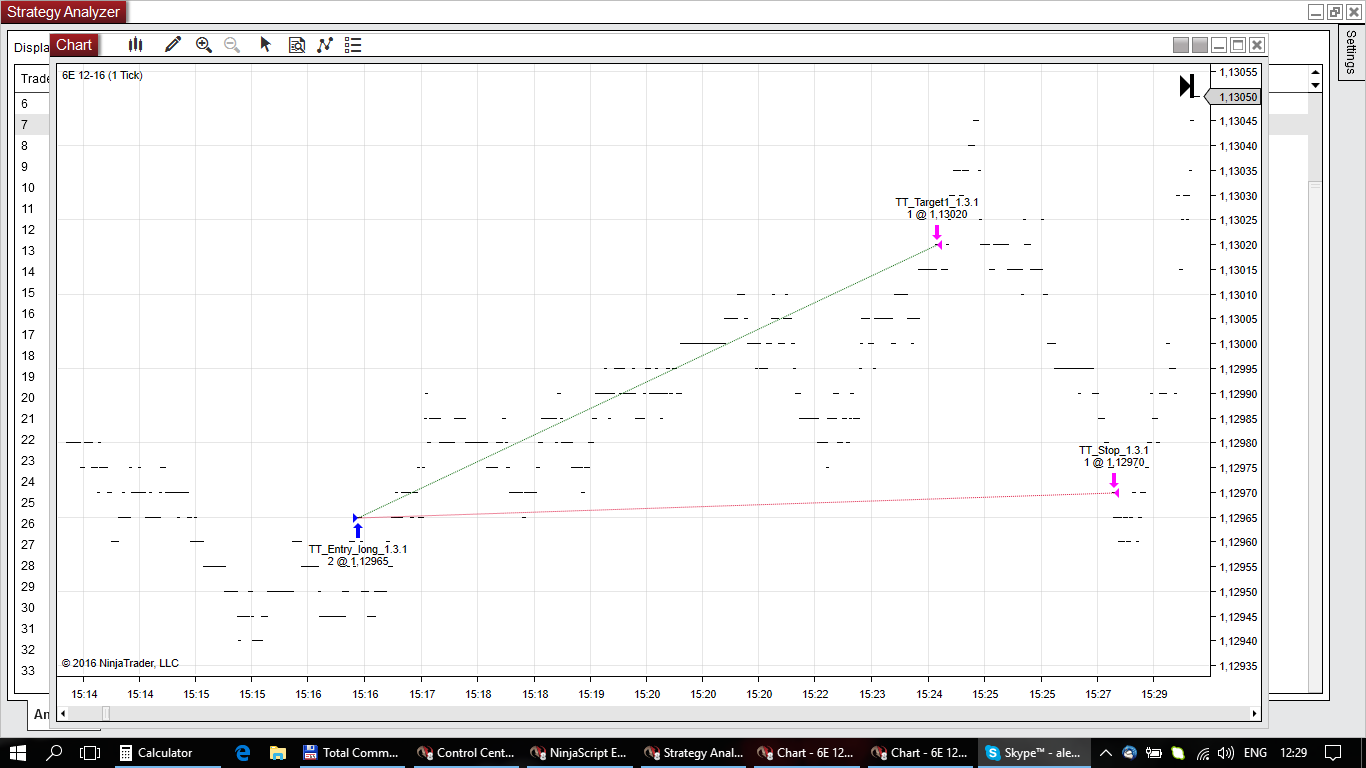Switch the ENG input language indicator
Image resolution: width=1366 pixels, height=768 pixels.
[x=1255, y=753]
